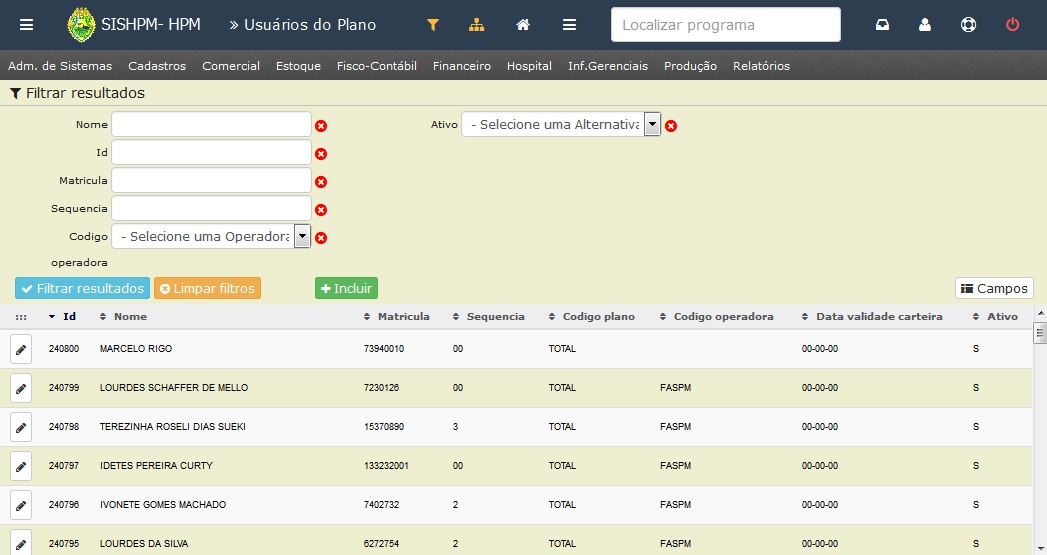Focus the Nome filter field
This screenshot has height=555, width=1047.
(x=211, y=124)
